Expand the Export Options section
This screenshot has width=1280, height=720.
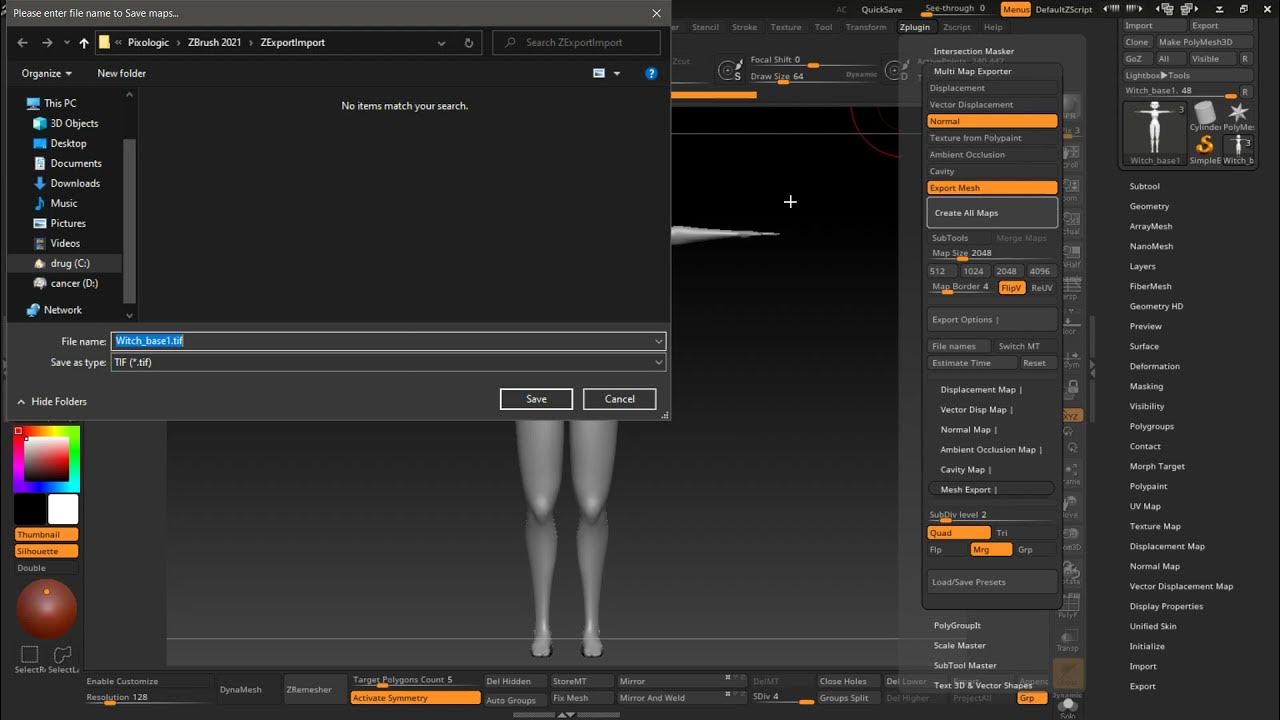coord(992,319)
